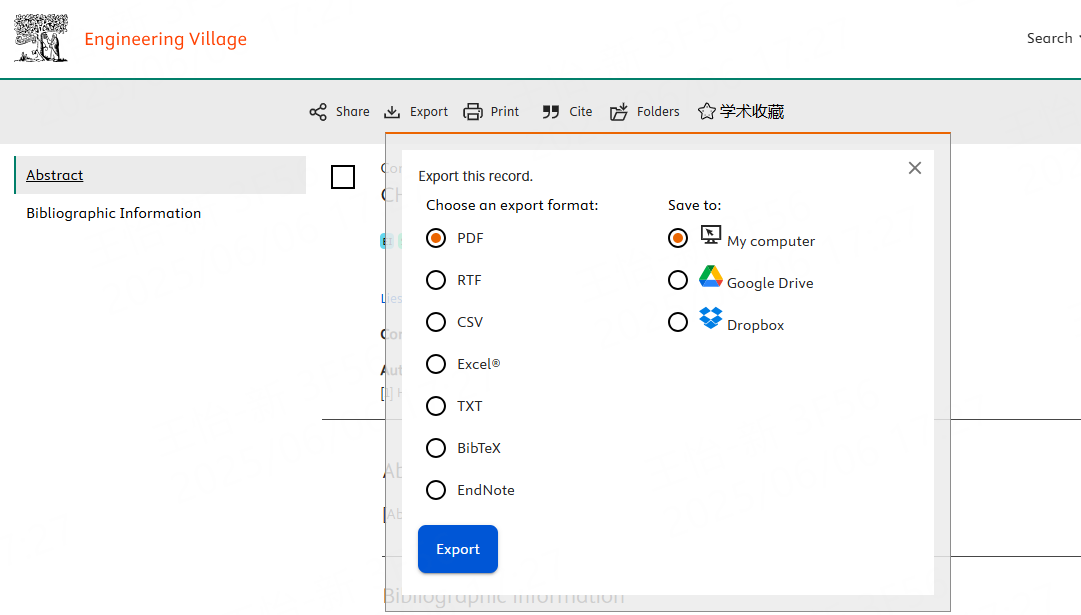Choose Dropbox as save location
Viewport: 1081px width, 615px height.
678,322
